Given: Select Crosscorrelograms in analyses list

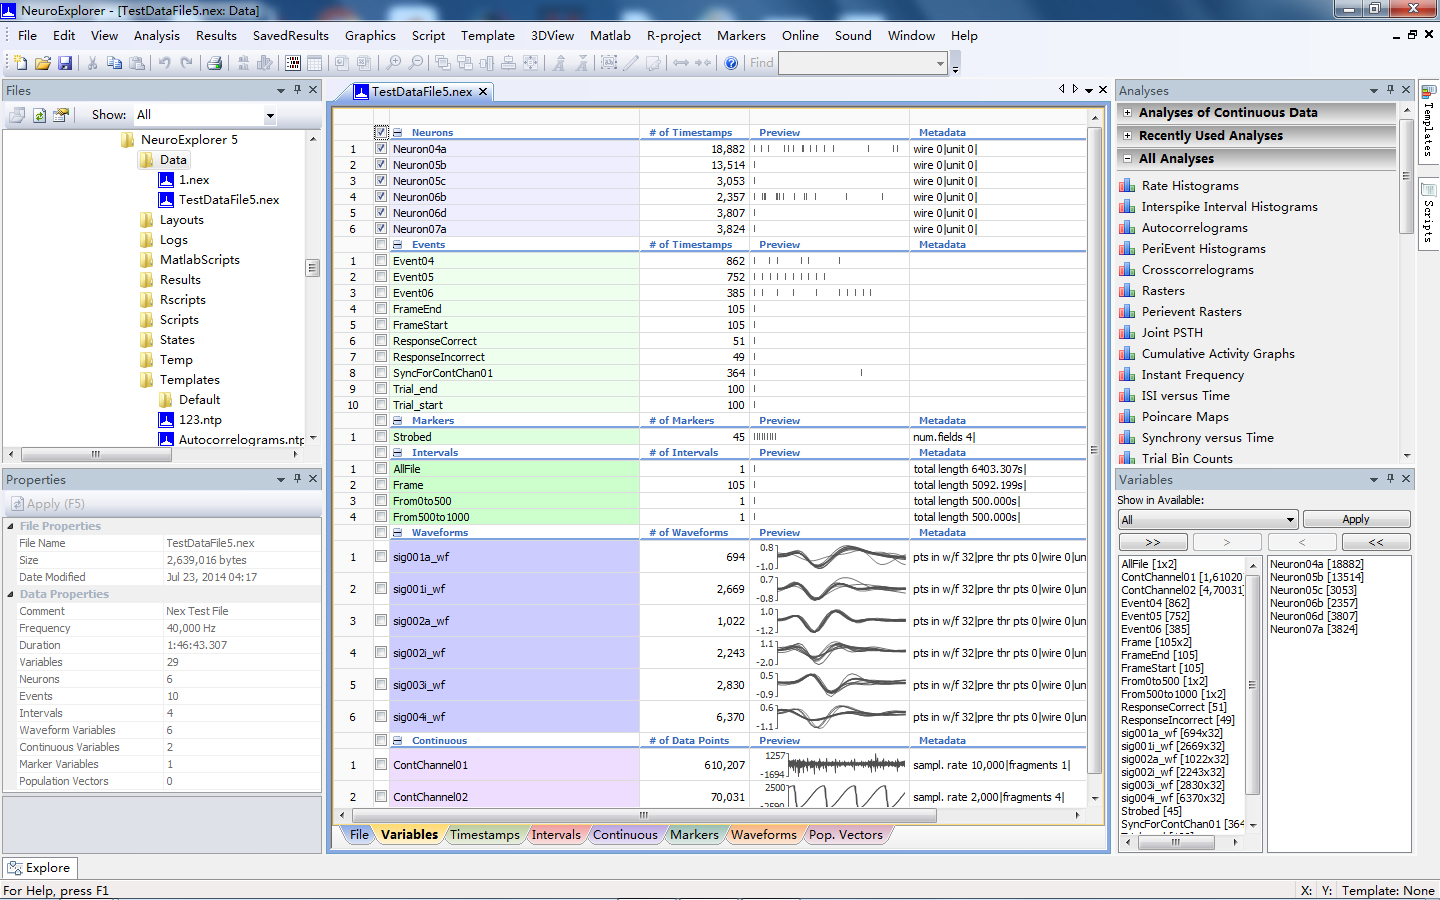Looking at the screenshot, I should (1197, 270).
